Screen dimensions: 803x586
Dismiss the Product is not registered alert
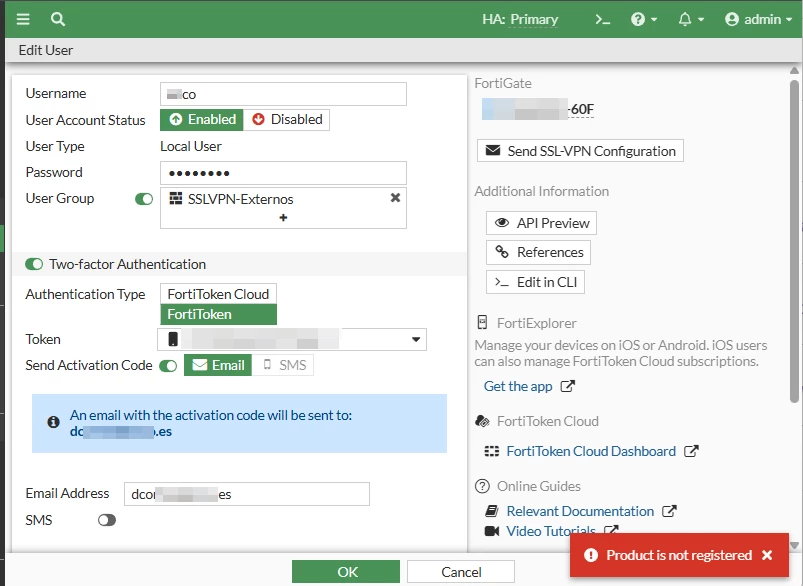[x=767, y=555]
